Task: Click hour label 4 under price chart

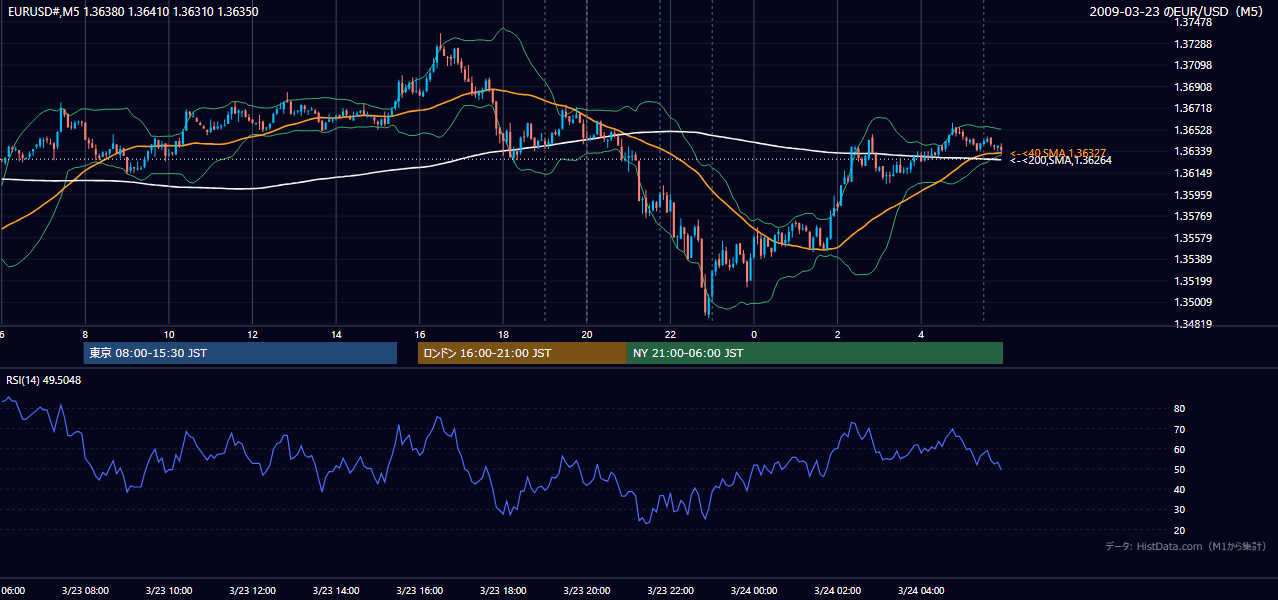Action: tap(921, 335)
